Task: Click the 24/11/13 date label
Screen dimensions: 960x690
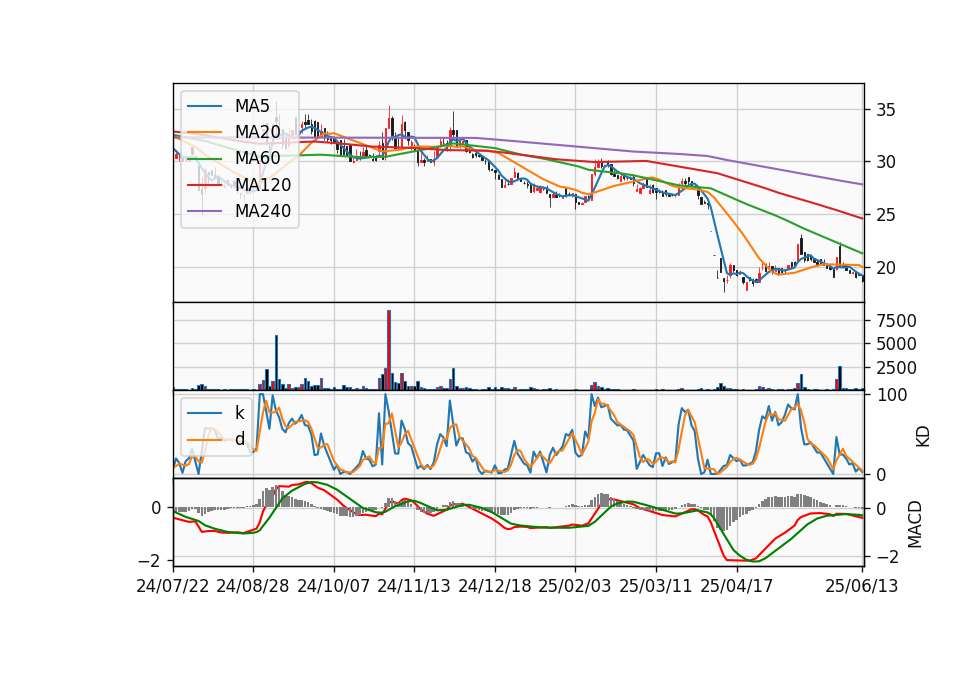Action: point(414,586)
